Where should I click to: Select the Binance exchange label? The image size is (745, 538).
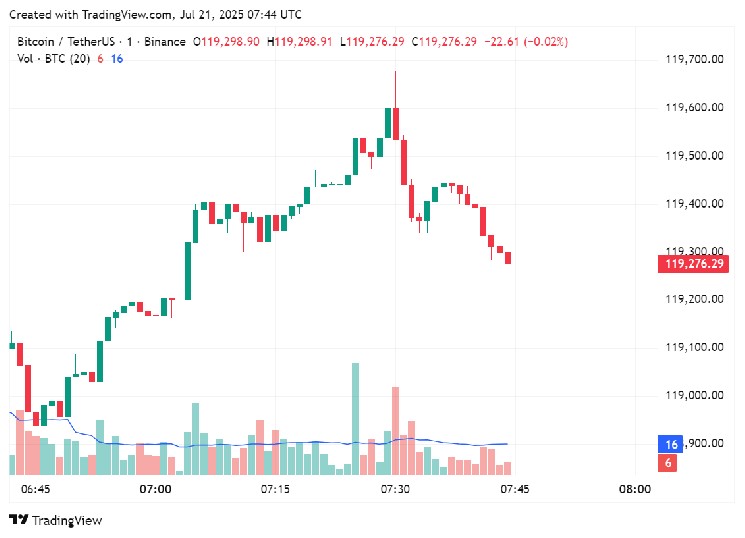(162, 41)
